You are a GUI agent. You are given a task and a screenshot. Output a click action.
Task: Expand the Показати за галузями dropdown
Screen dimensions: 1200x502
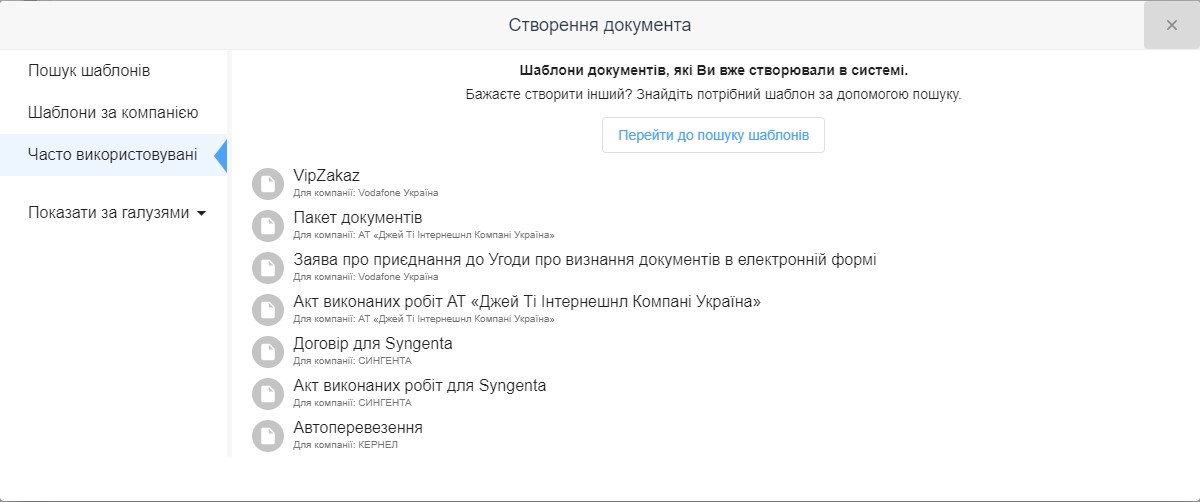[x=118, y=212]
